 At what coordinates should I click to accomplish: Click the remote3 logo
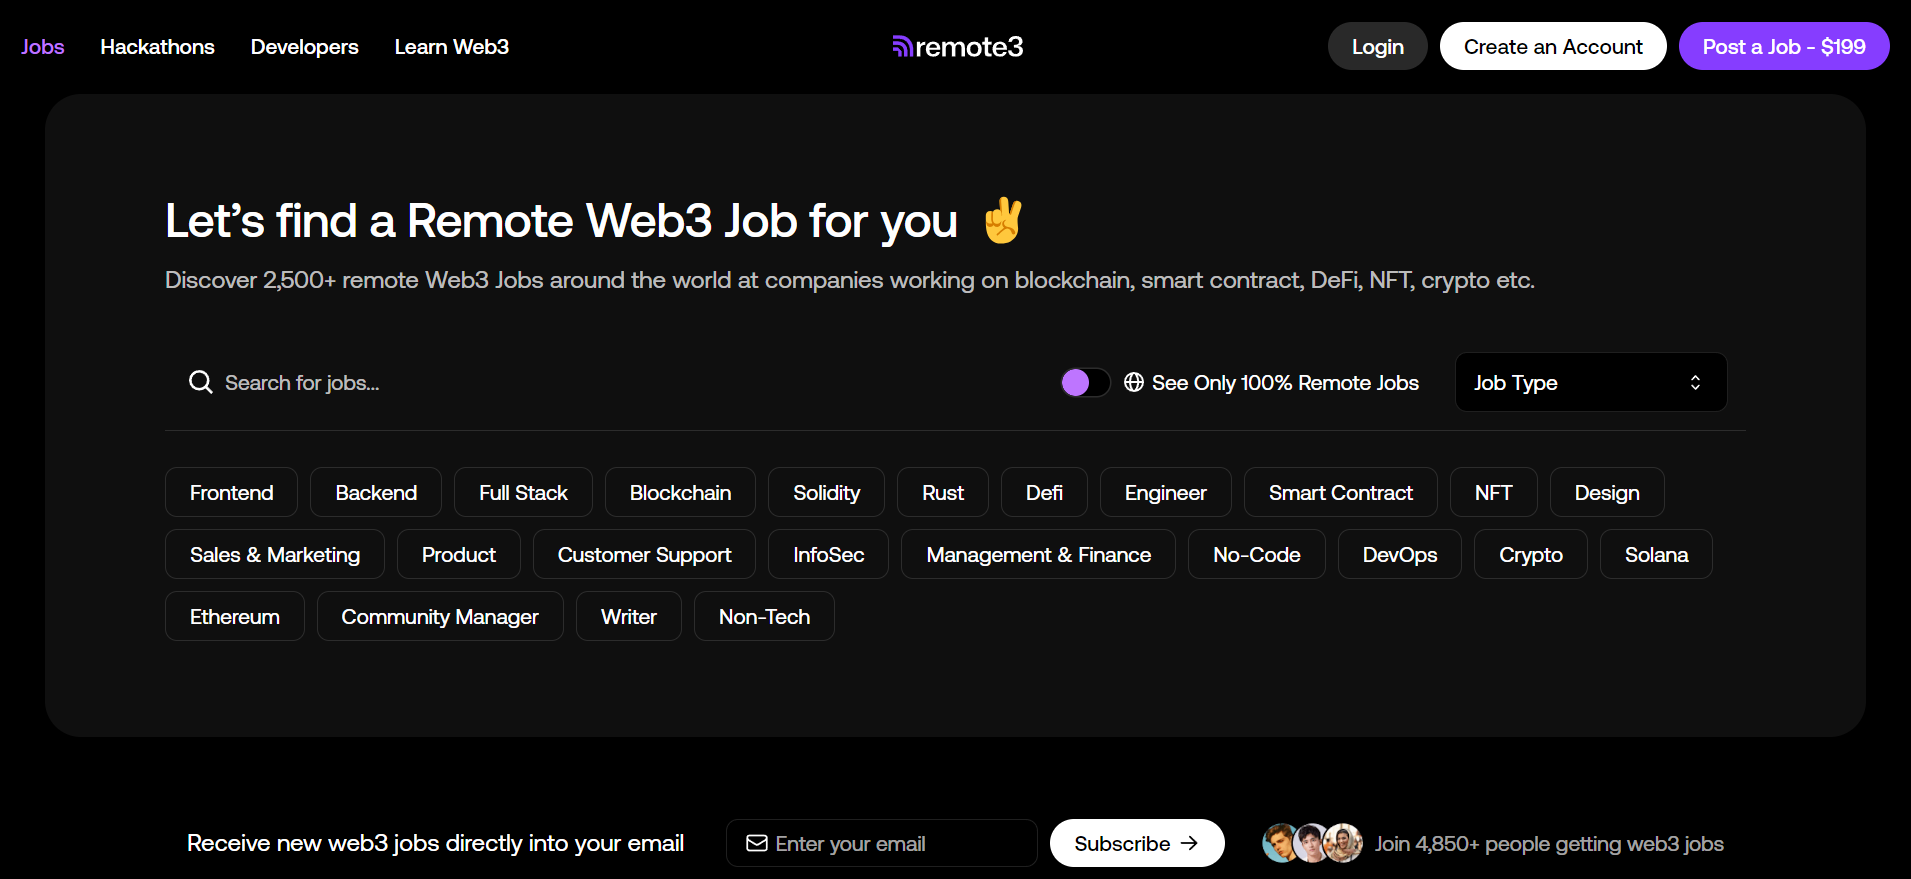click(956, 46)
